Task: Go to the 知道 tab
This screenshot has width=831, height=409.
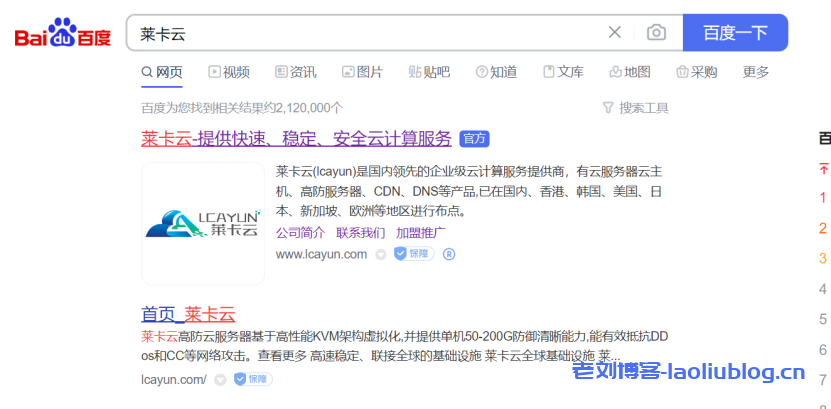Action: [x=496, y=72]
